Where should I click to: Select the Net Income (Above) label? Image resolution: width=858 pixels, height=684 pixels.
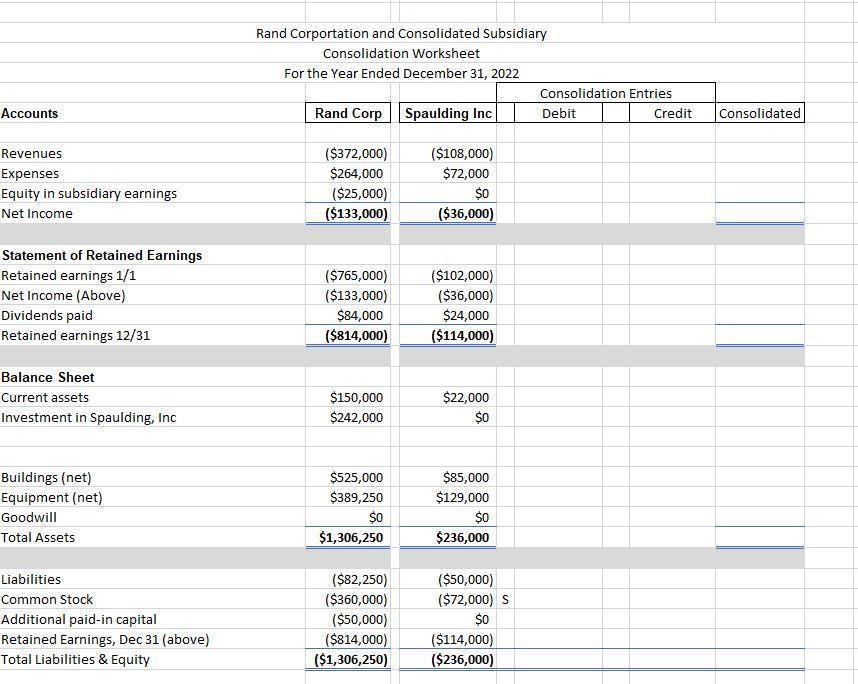pyautogui.click(x=63, y=295)
